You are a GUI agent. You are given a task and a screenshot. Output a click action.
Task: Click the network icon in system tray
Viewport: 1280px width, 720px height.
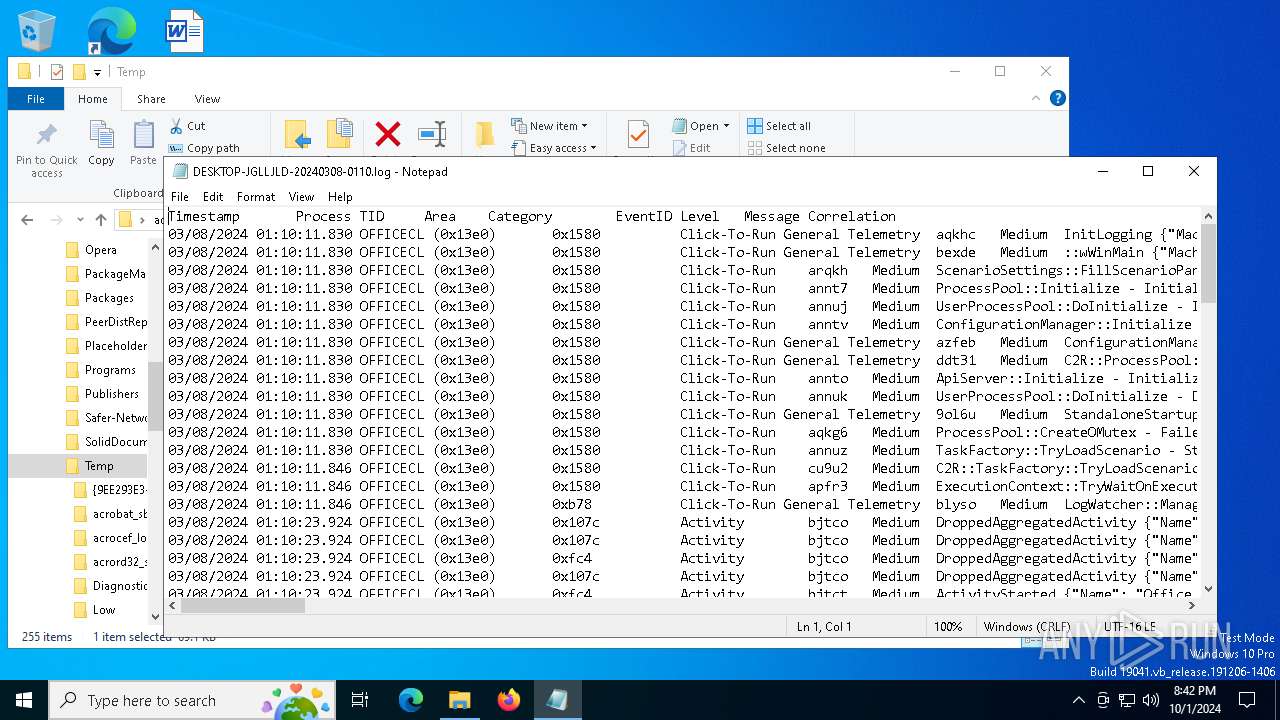point(1126,700)
